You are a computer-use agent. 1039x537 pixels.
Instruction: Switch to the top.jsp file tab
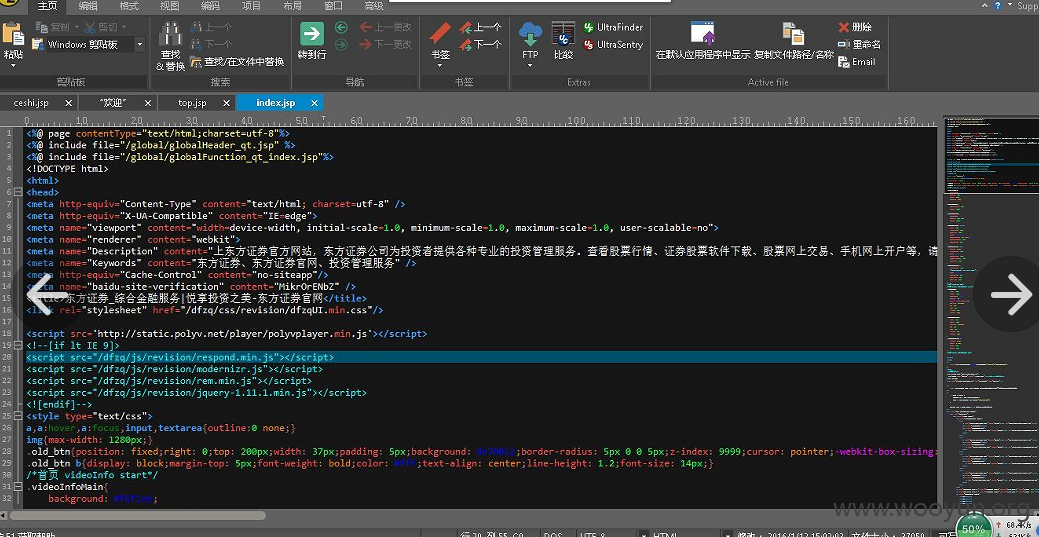(192, 103)
